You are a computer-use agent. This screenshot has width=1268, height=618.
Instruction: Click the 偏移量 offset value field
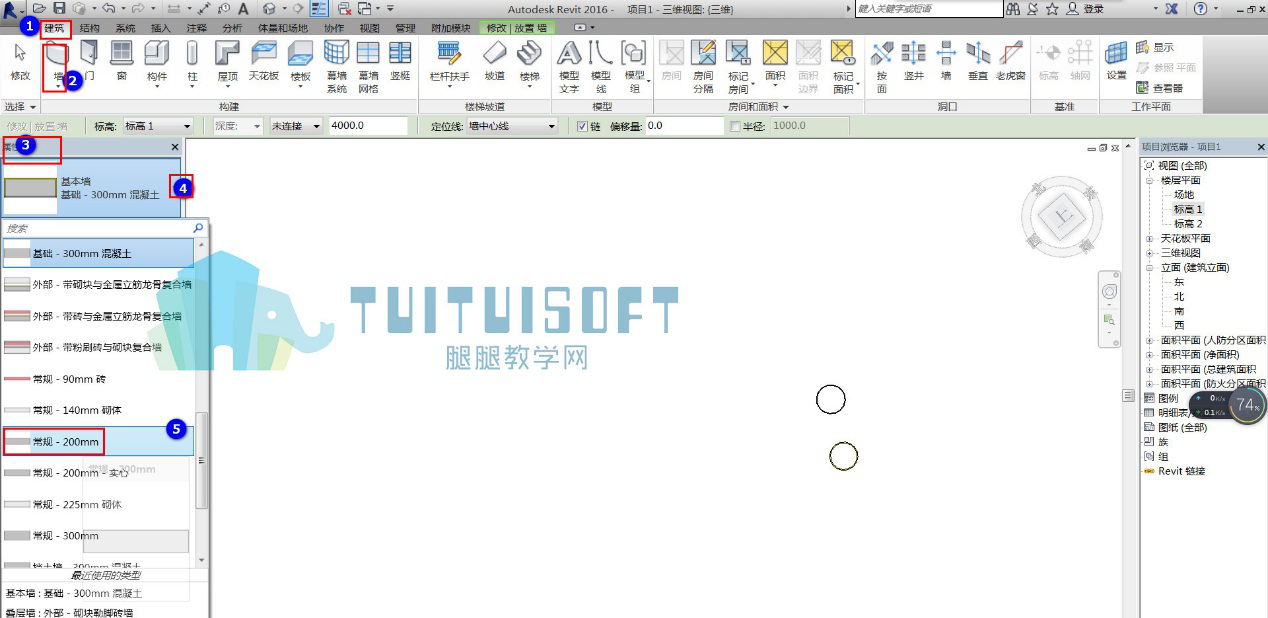pos(684,126)
